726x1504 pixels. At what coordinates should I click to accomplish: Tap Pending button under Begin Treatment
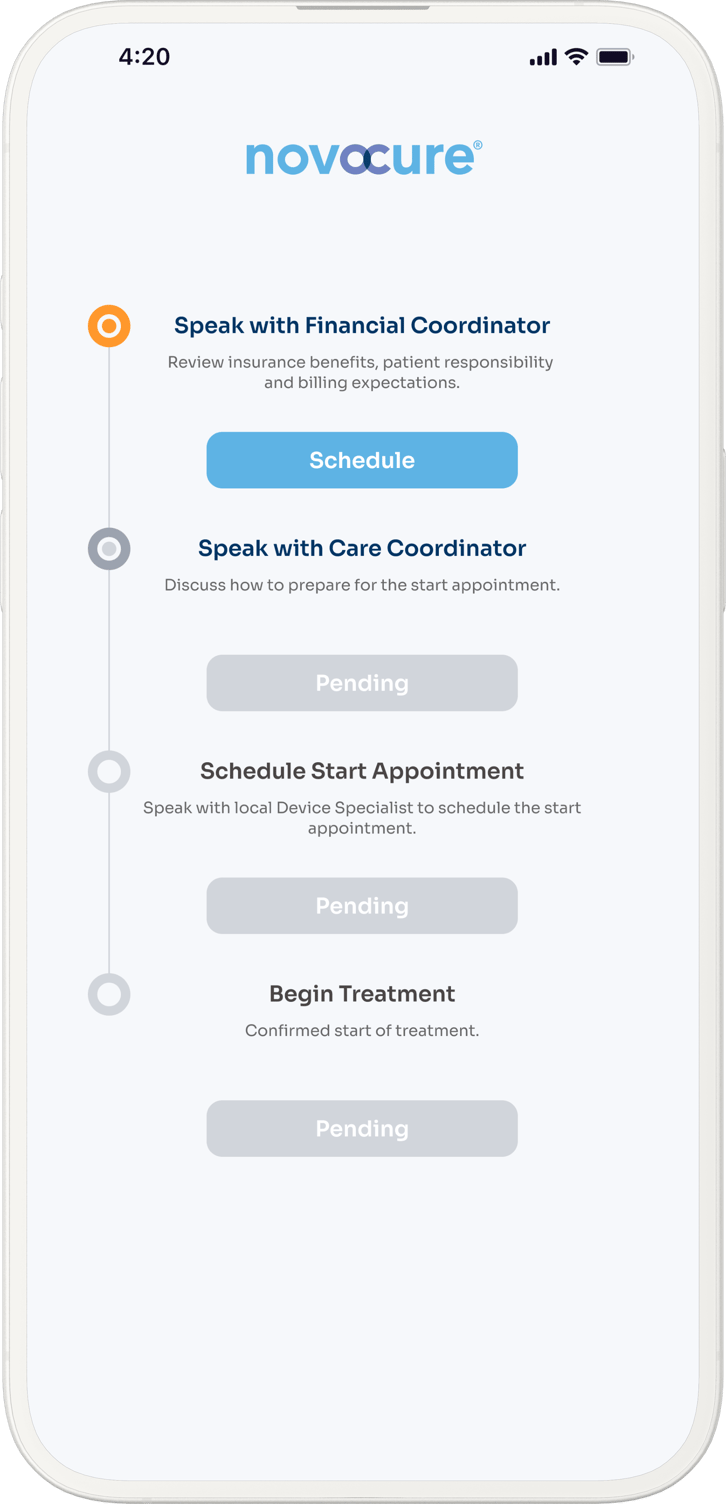tap(362, 1129)
